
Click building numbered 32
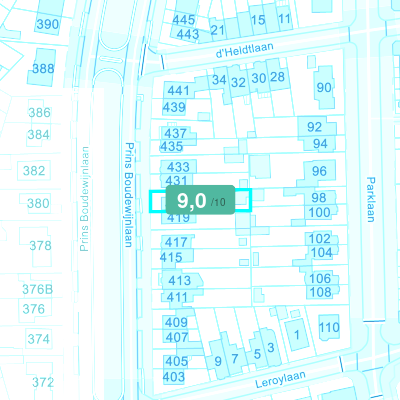pyautogui.click(x=238, y=82)
